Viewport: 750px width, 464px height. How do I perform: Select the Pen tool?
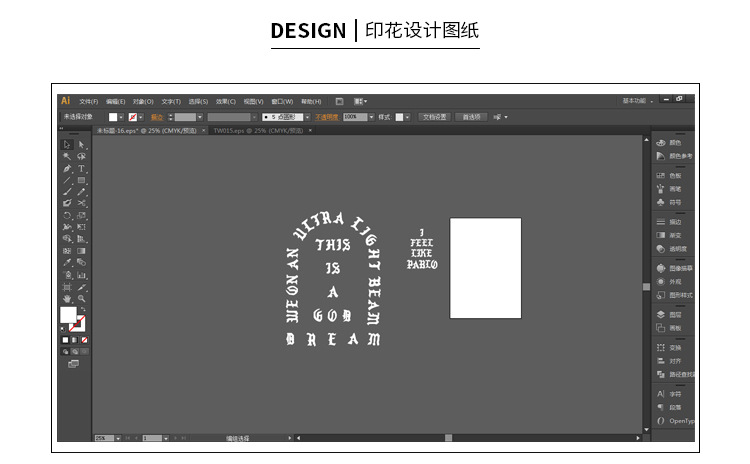[x=67, y=168]
